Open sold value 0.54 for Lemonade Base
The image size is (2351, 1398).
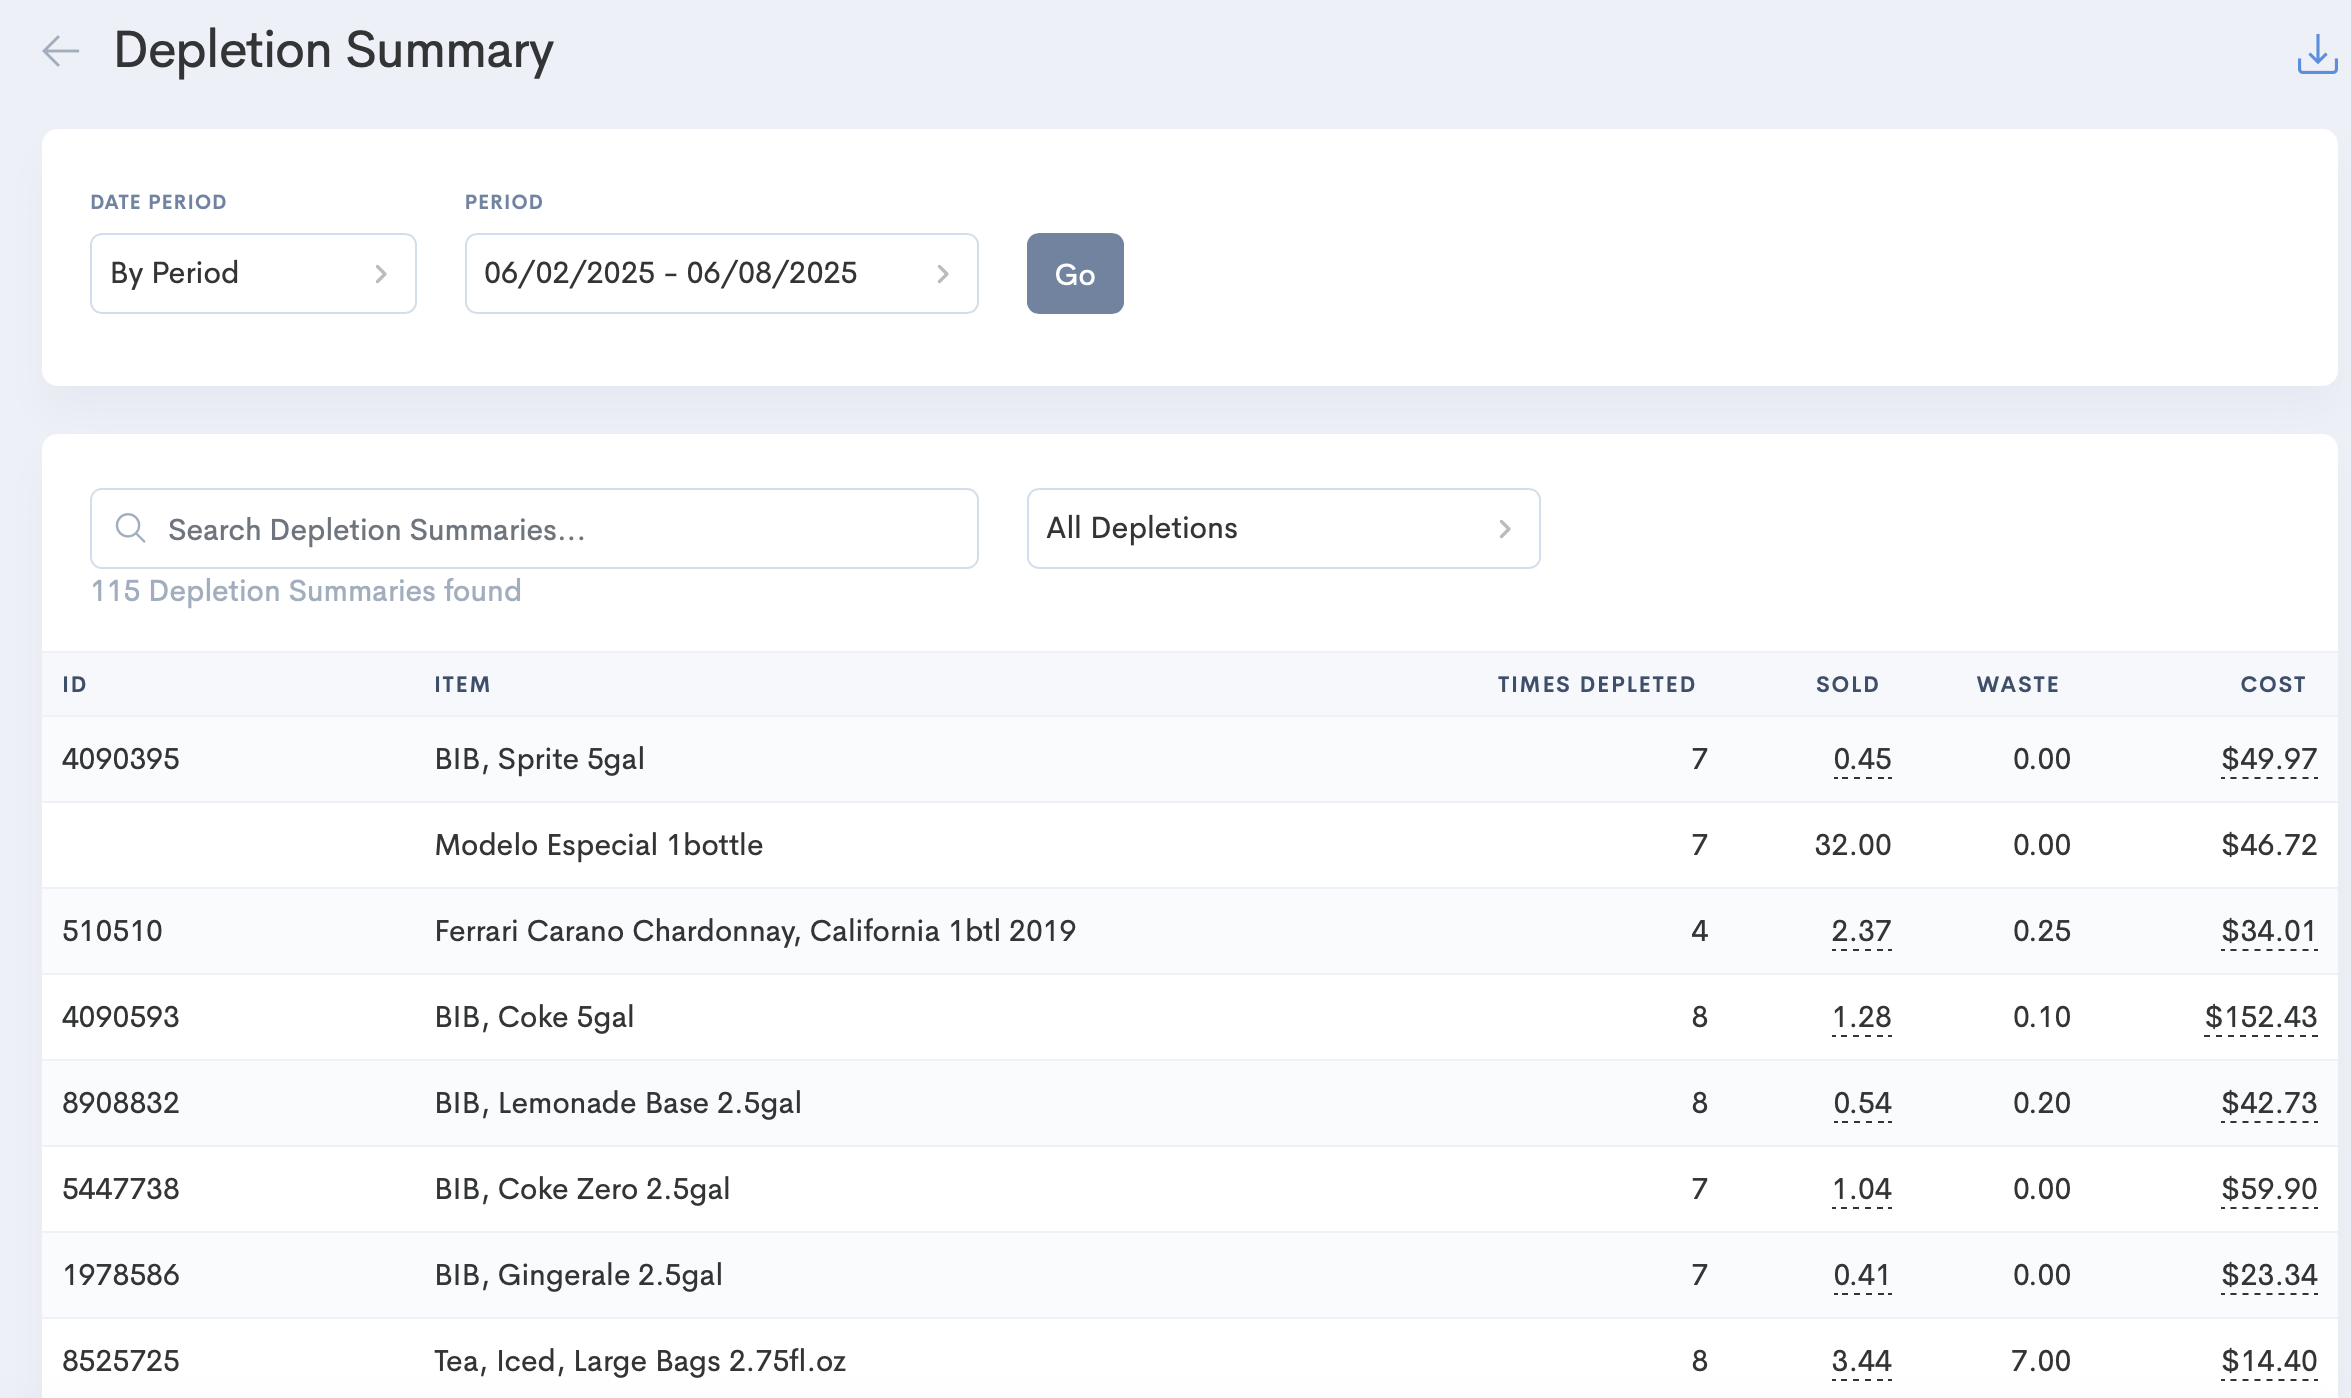[1862, 1103]
